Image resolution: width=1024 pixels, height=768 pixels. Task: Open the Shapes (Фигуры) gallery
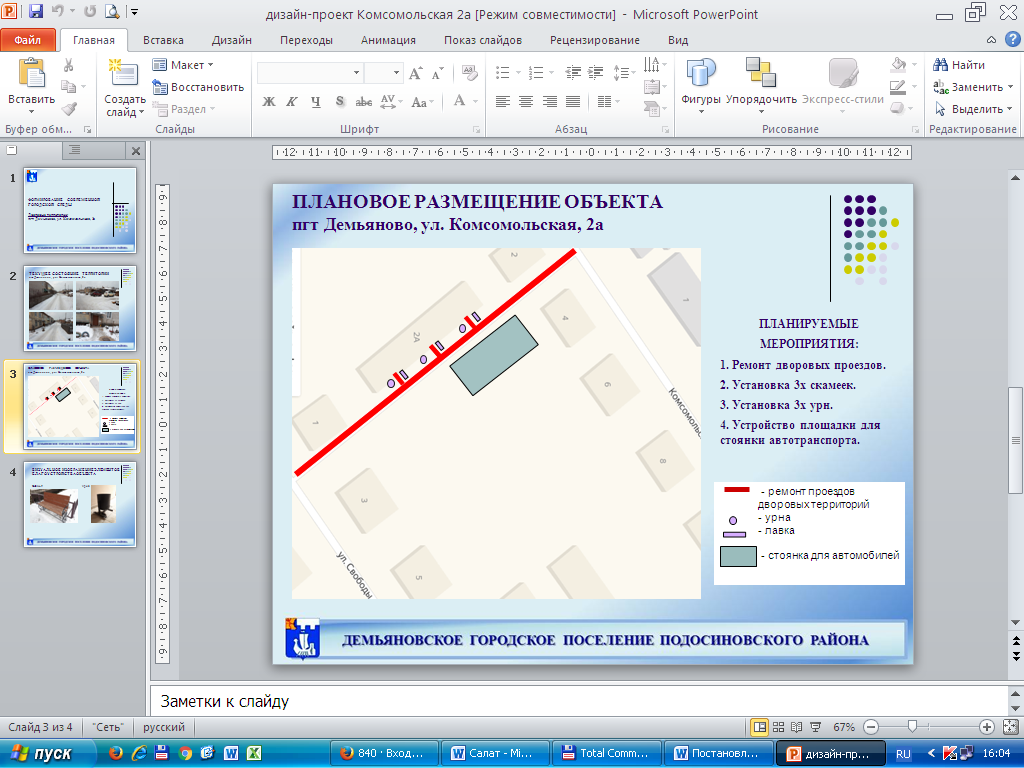[700, 73]
